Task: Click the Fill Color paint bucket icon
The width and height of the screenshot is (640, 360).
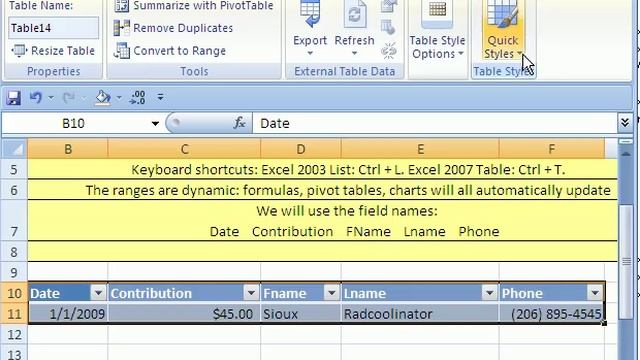Action: coord(102,98)
